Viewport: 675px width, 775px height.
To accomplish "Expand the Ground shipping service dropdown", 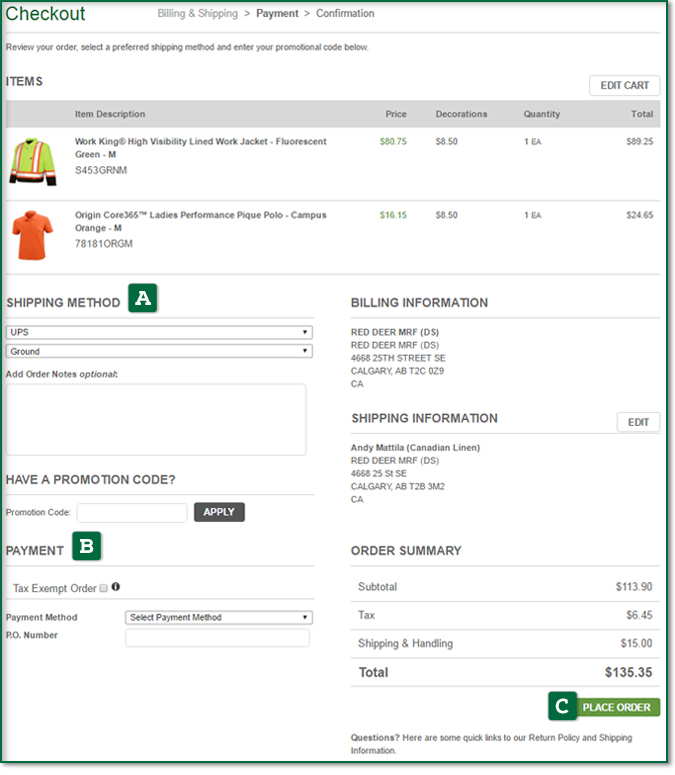I will [x=159, y=351].
